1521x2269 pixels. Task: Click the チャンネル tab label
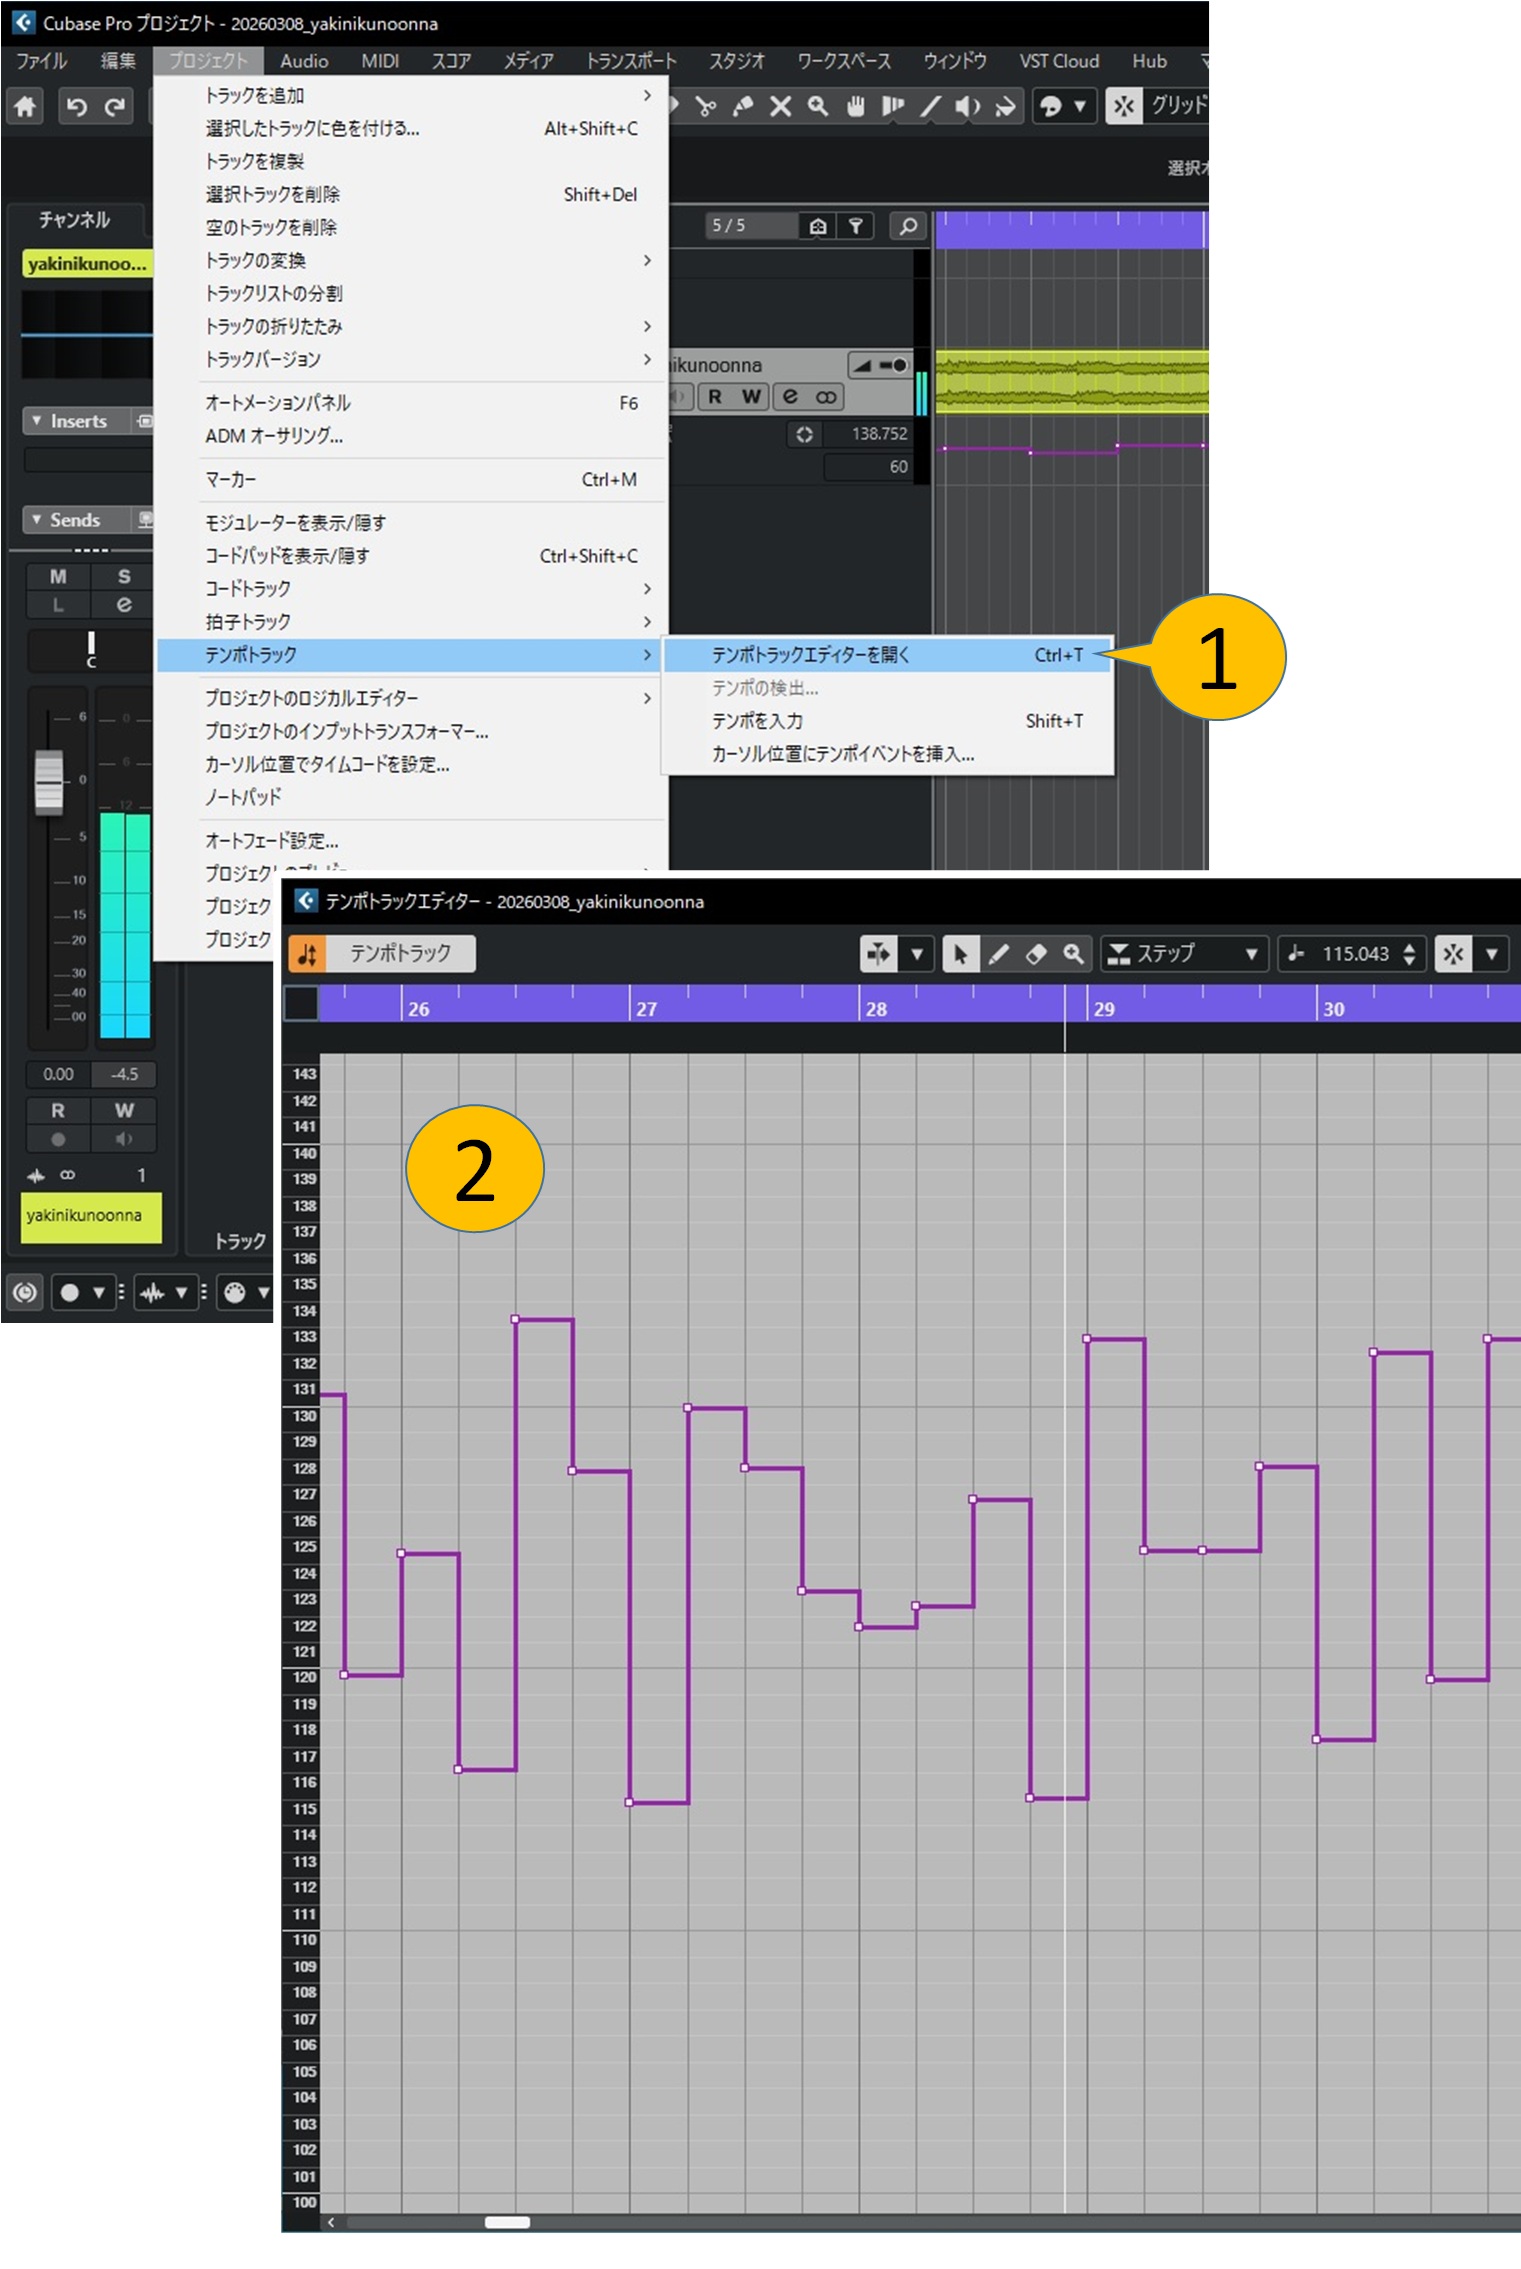[x=75, y=220]
